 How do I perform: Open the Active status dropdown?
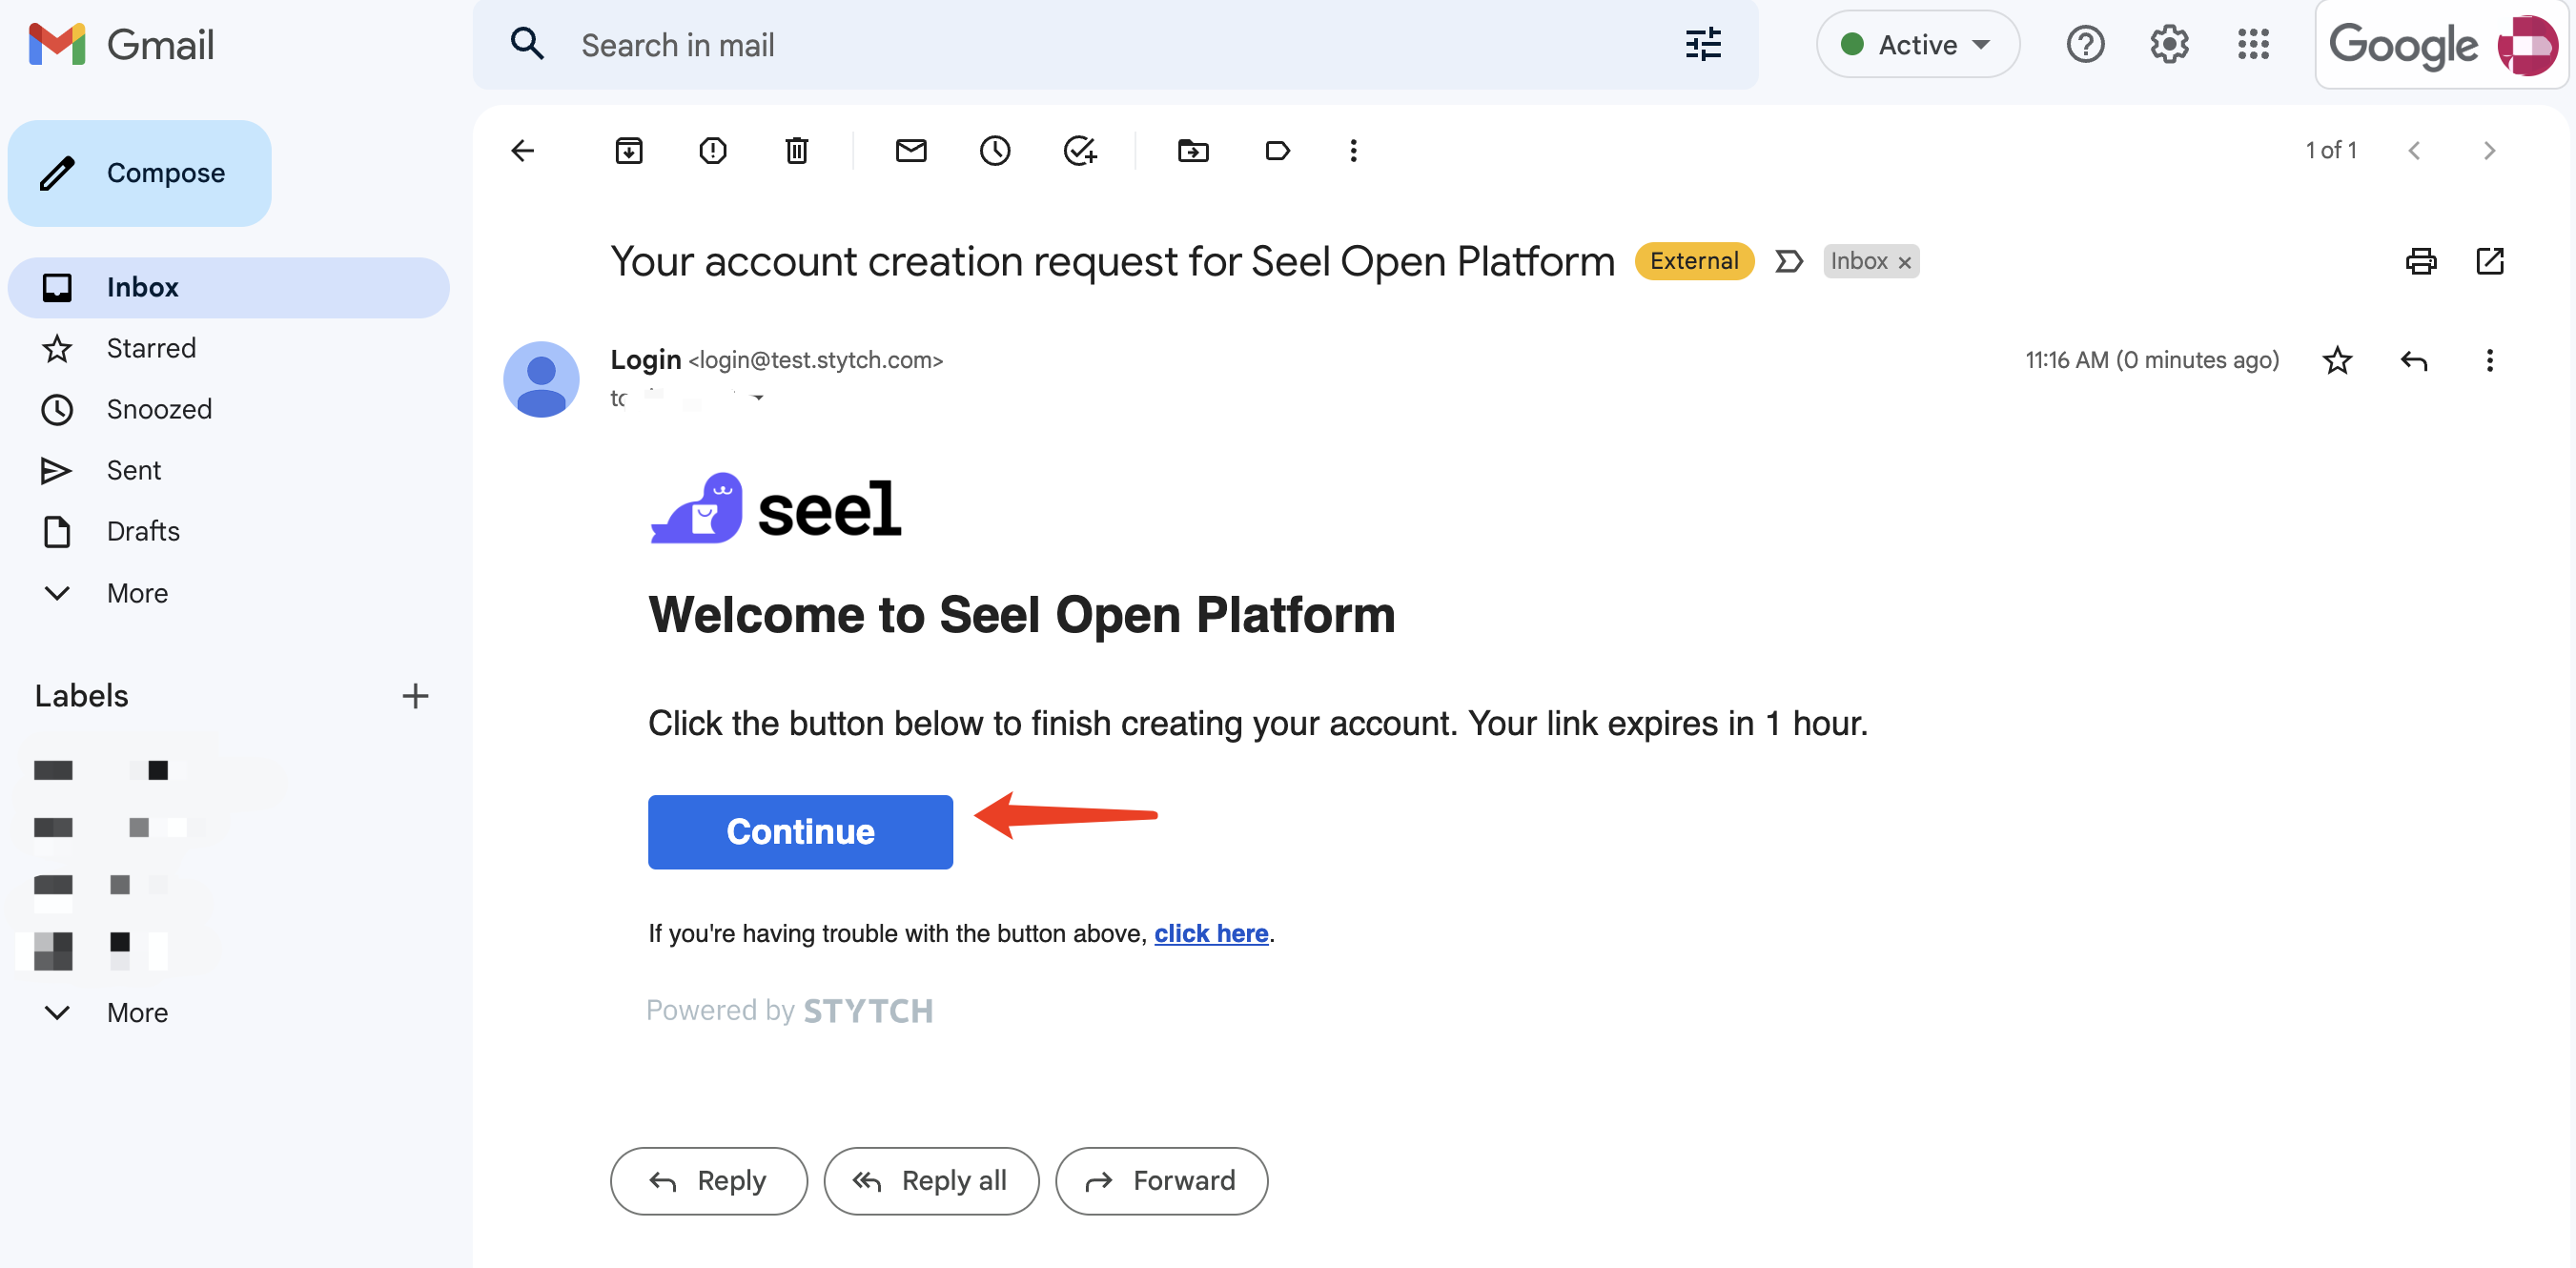point(1917,44)
